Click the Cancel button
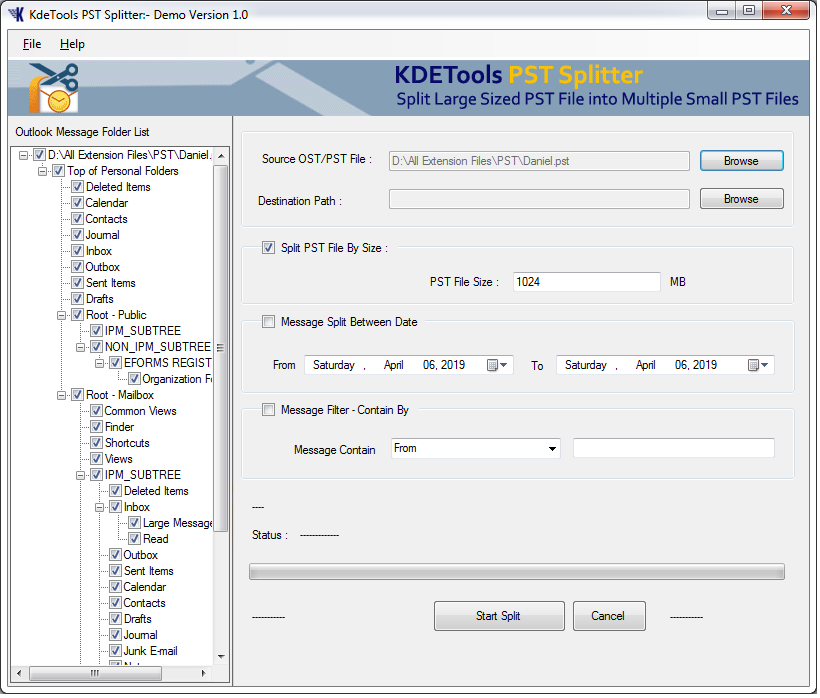 (607, 616)
